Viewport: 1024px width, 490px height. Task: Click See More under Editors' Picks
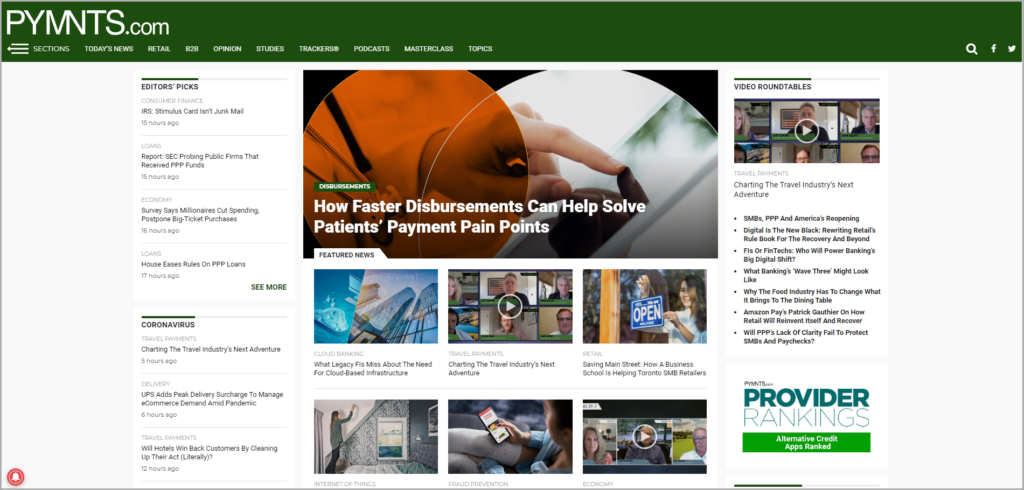[x=268, y=287]
